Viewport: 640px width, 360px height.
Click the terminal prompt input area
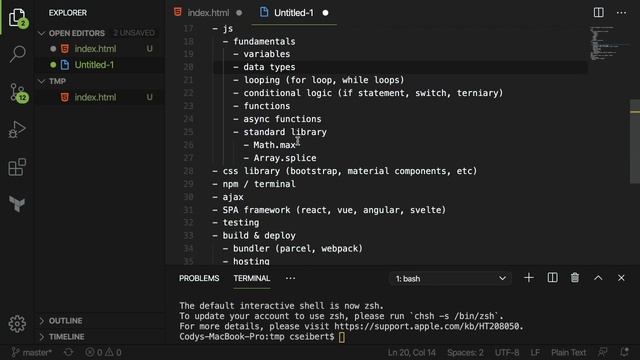coord(342,337)
